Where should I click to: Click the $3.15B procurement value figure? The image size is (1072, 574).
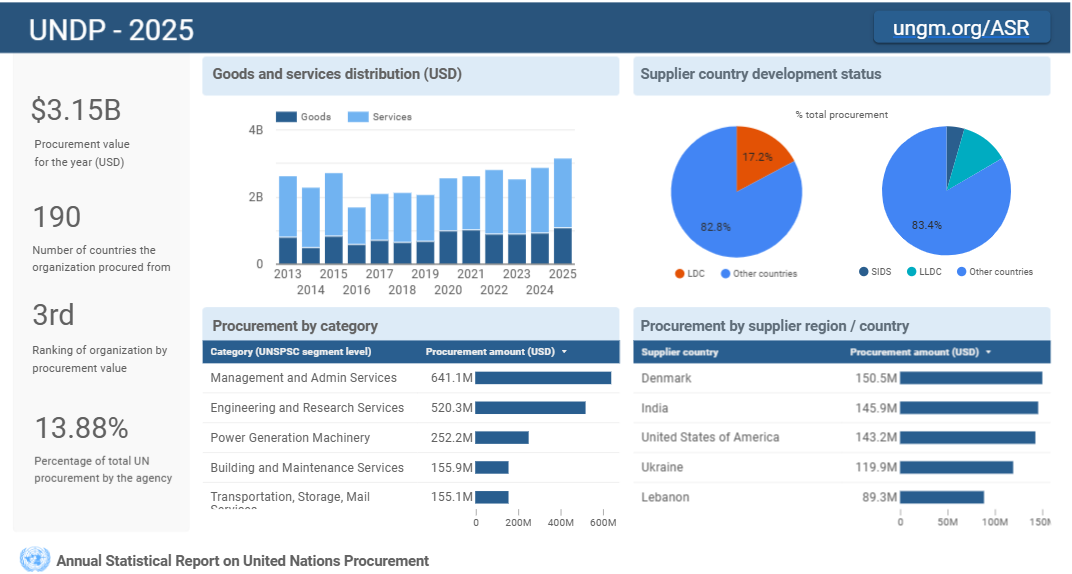76,110
